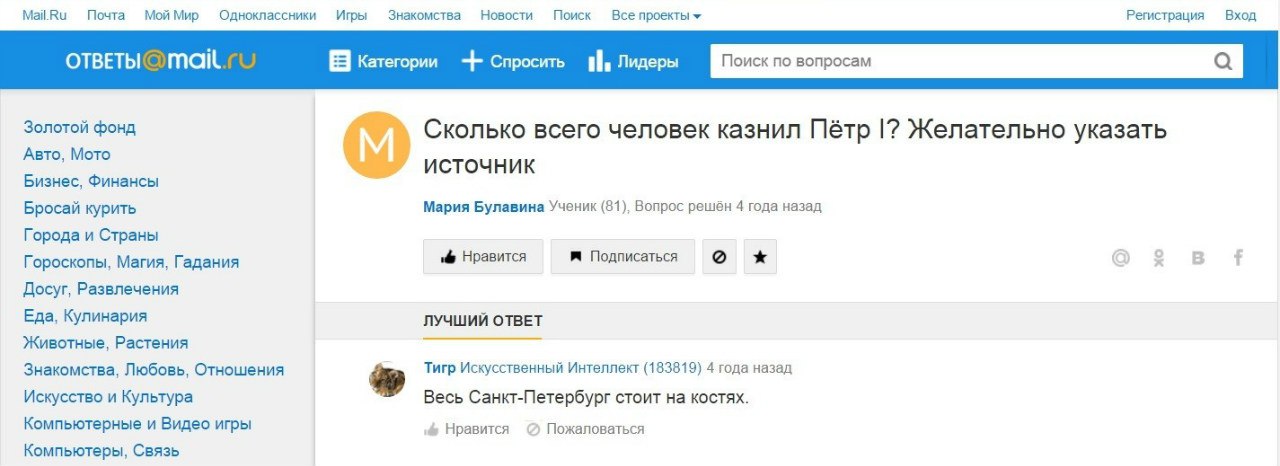
Task: Go to Мой Мир
Action: coord(172,15)
